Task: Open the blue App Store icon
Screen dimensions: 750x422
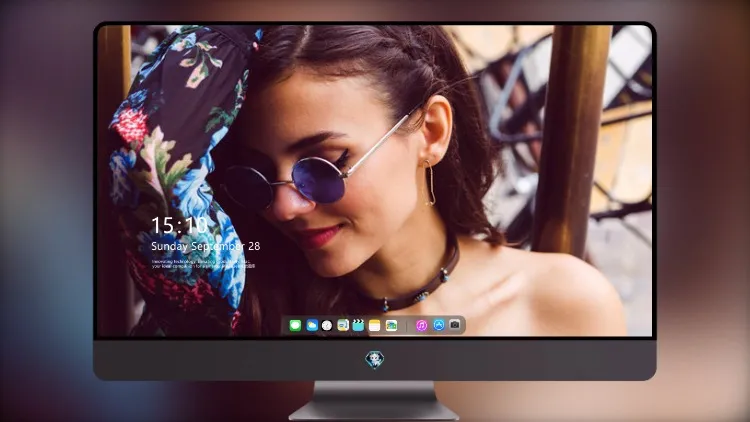Action: coord(439,325)
